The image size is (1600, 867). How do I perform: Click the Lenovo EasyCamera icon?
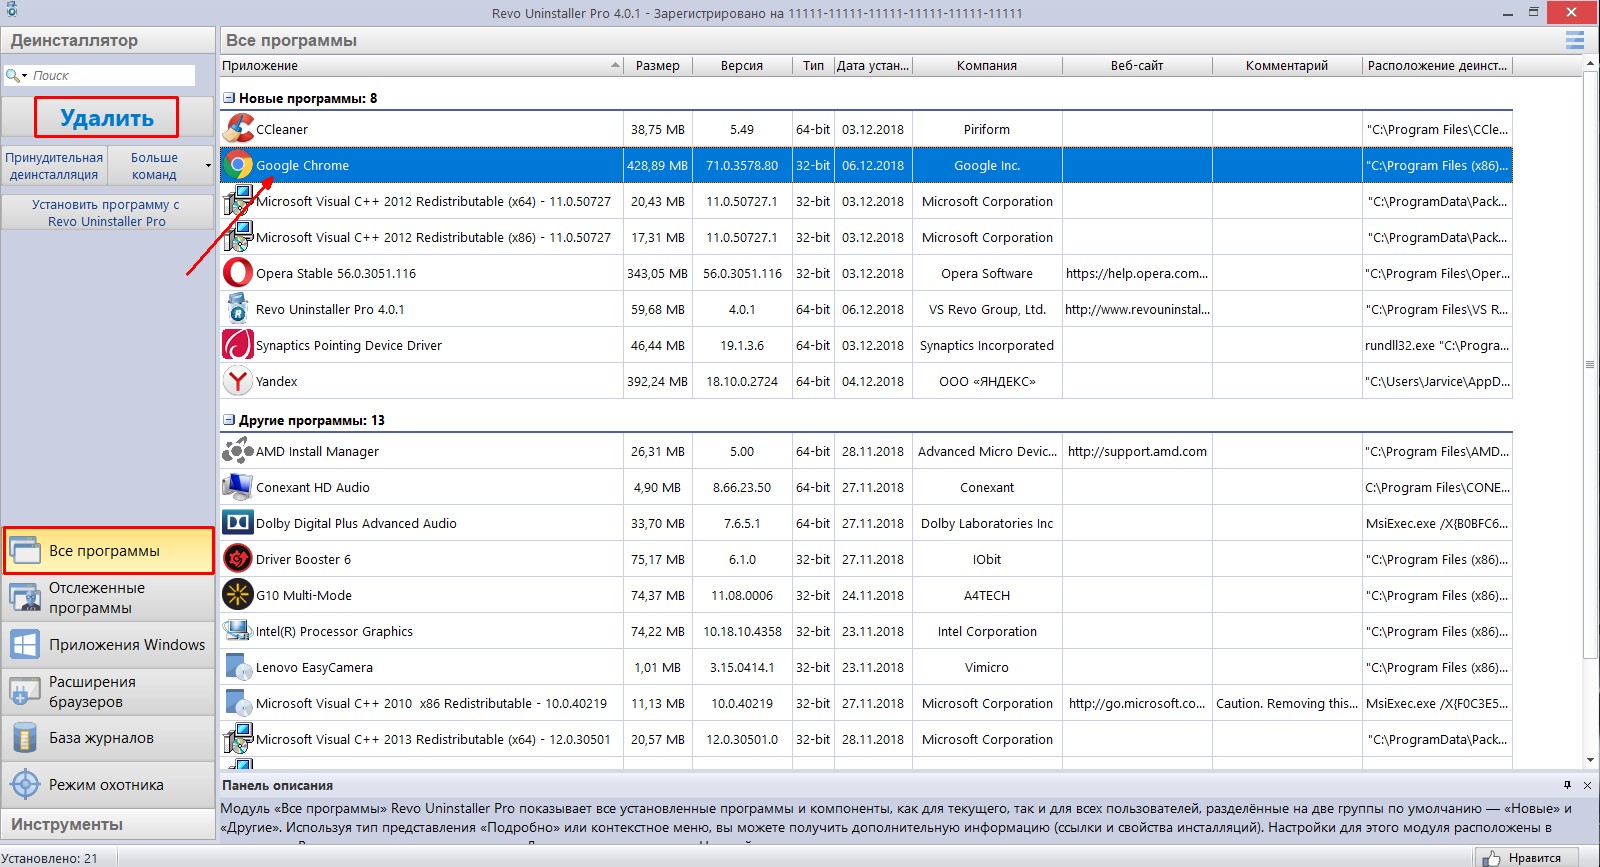[x=238, y=667]
